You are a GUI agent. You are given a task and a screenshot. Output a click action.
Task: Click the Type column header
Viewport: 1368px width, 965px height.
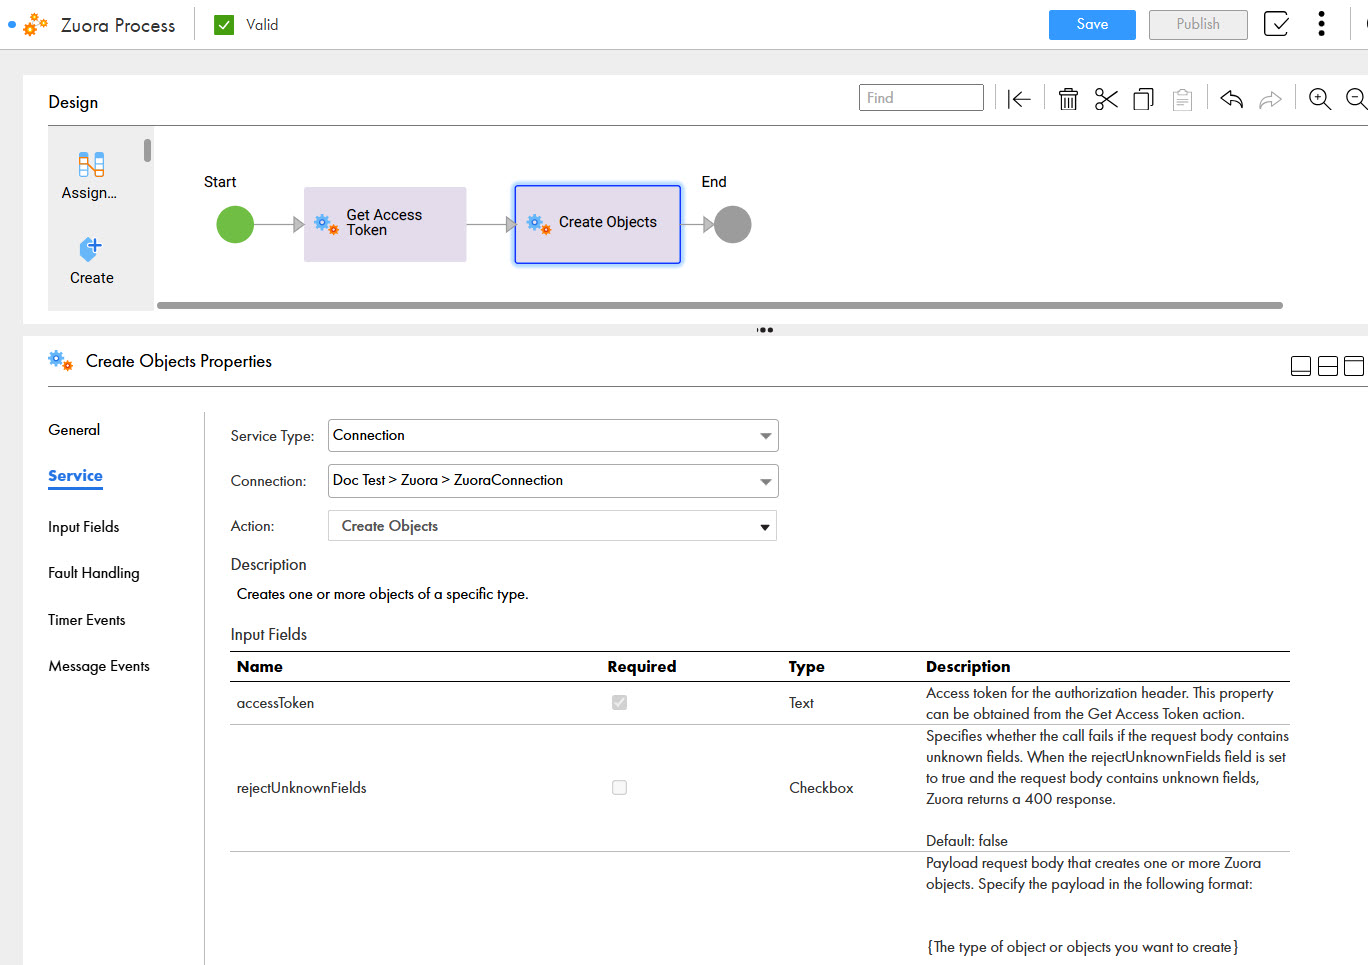[807, 667]
